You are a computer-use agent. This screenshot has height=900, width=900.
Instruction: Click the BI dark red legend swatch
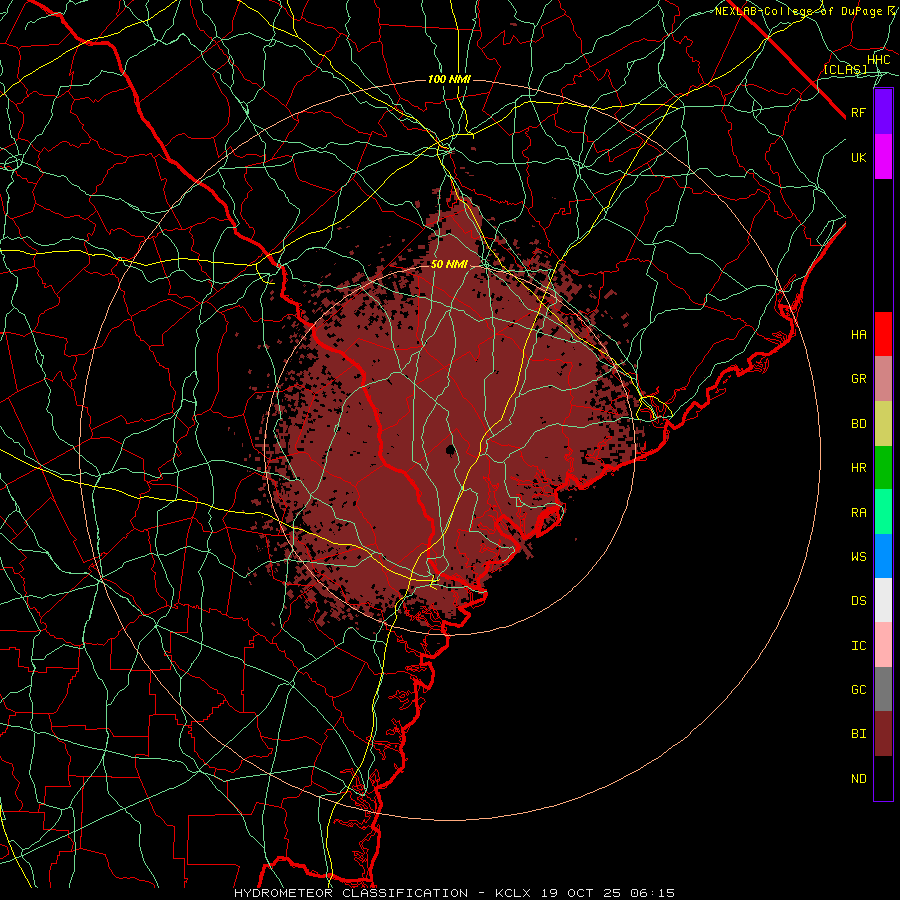coord(883,734)
